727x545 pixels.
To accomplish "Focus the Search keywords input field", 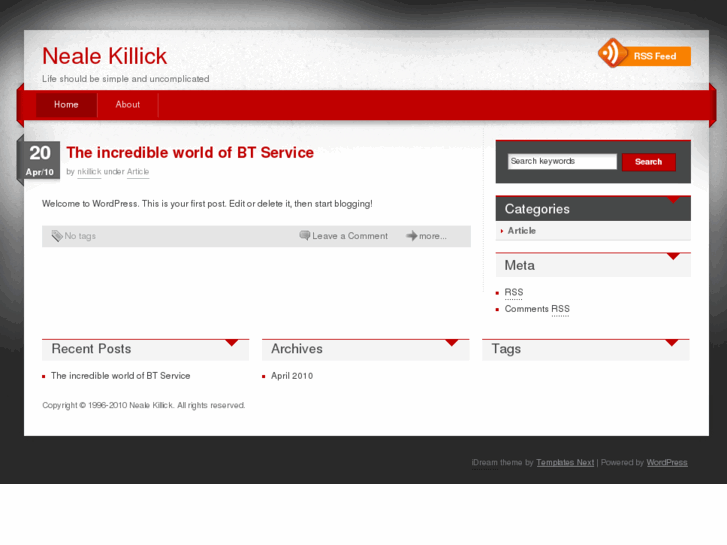I will click(x=562, y=161).
